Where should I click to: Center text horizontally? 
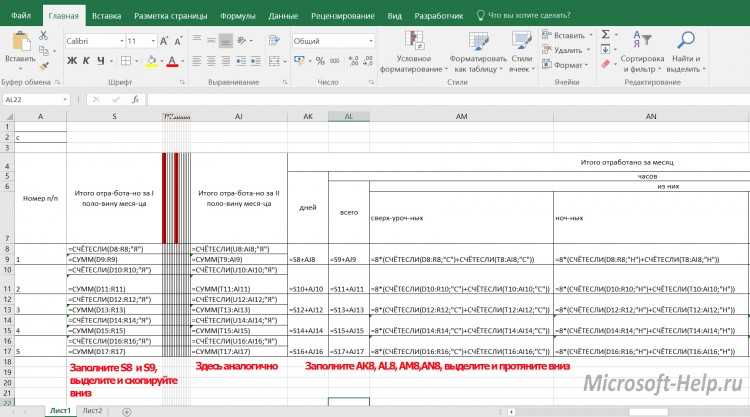tap(211, 61)
